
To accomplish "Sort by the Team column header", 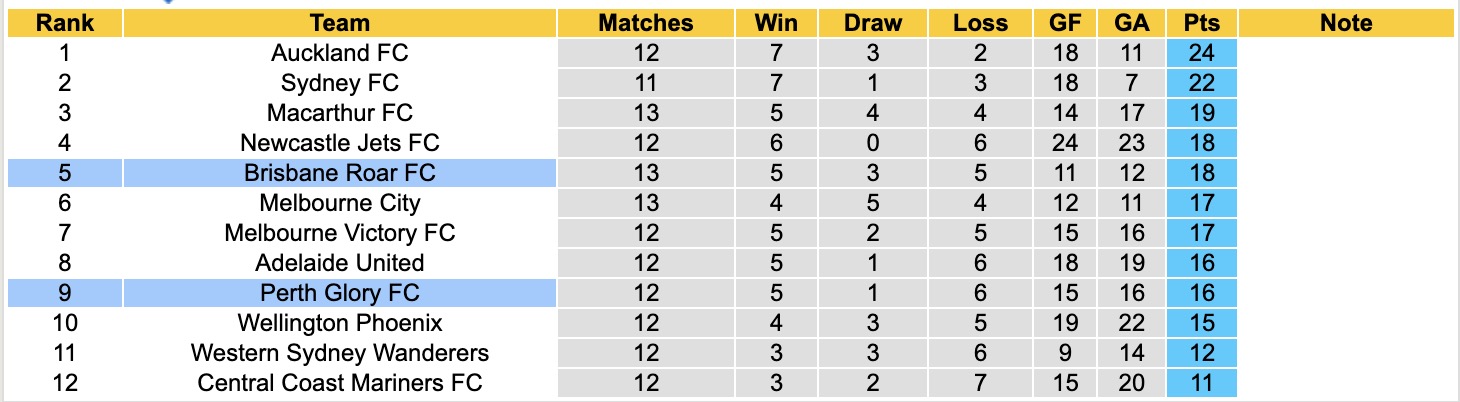I will [x=340, y=23].
